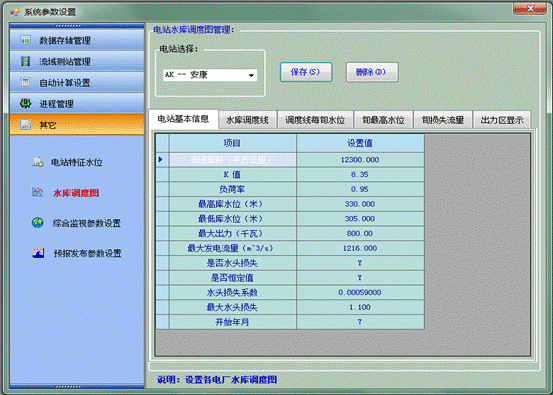Select 其它 section header
The width and height of the screenshot is (553, 395).
[x=77, y=124]
